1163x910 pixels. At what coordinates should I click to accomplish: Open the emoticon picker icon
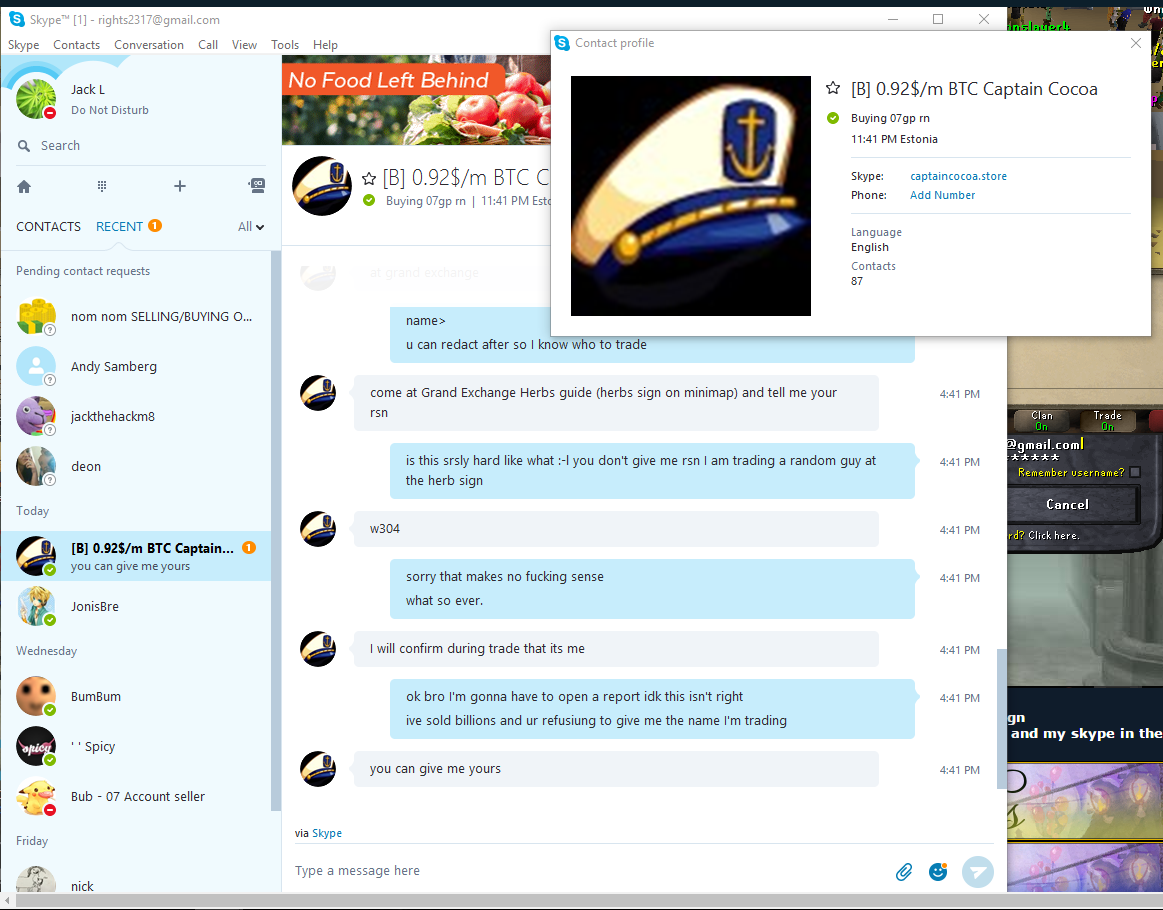pyautogui.click(x=938, y=871)
